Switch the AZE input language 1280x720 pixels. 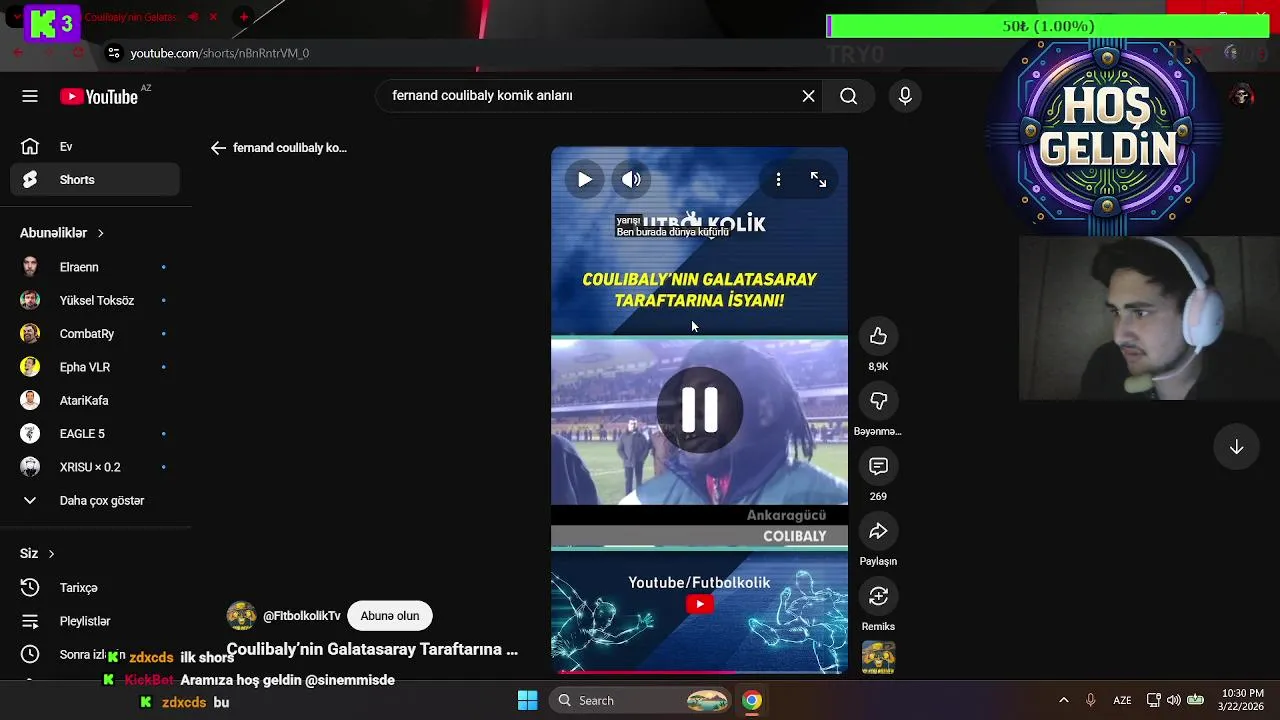pyautogui.click(x=1122, y=700)
